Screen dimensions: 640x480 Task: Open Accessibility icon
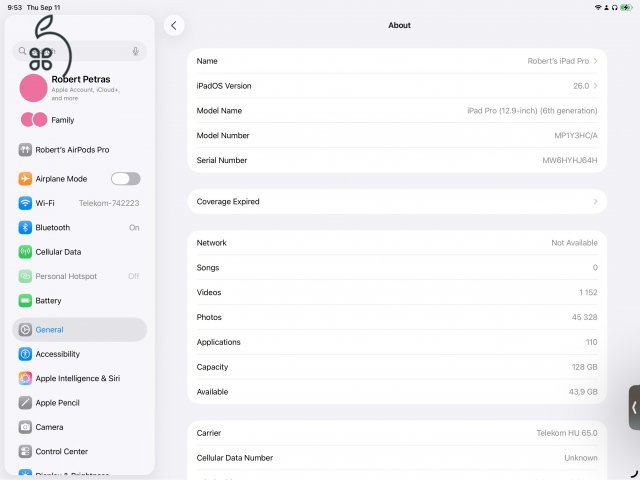pyautogui.click(x=25, y=354)
